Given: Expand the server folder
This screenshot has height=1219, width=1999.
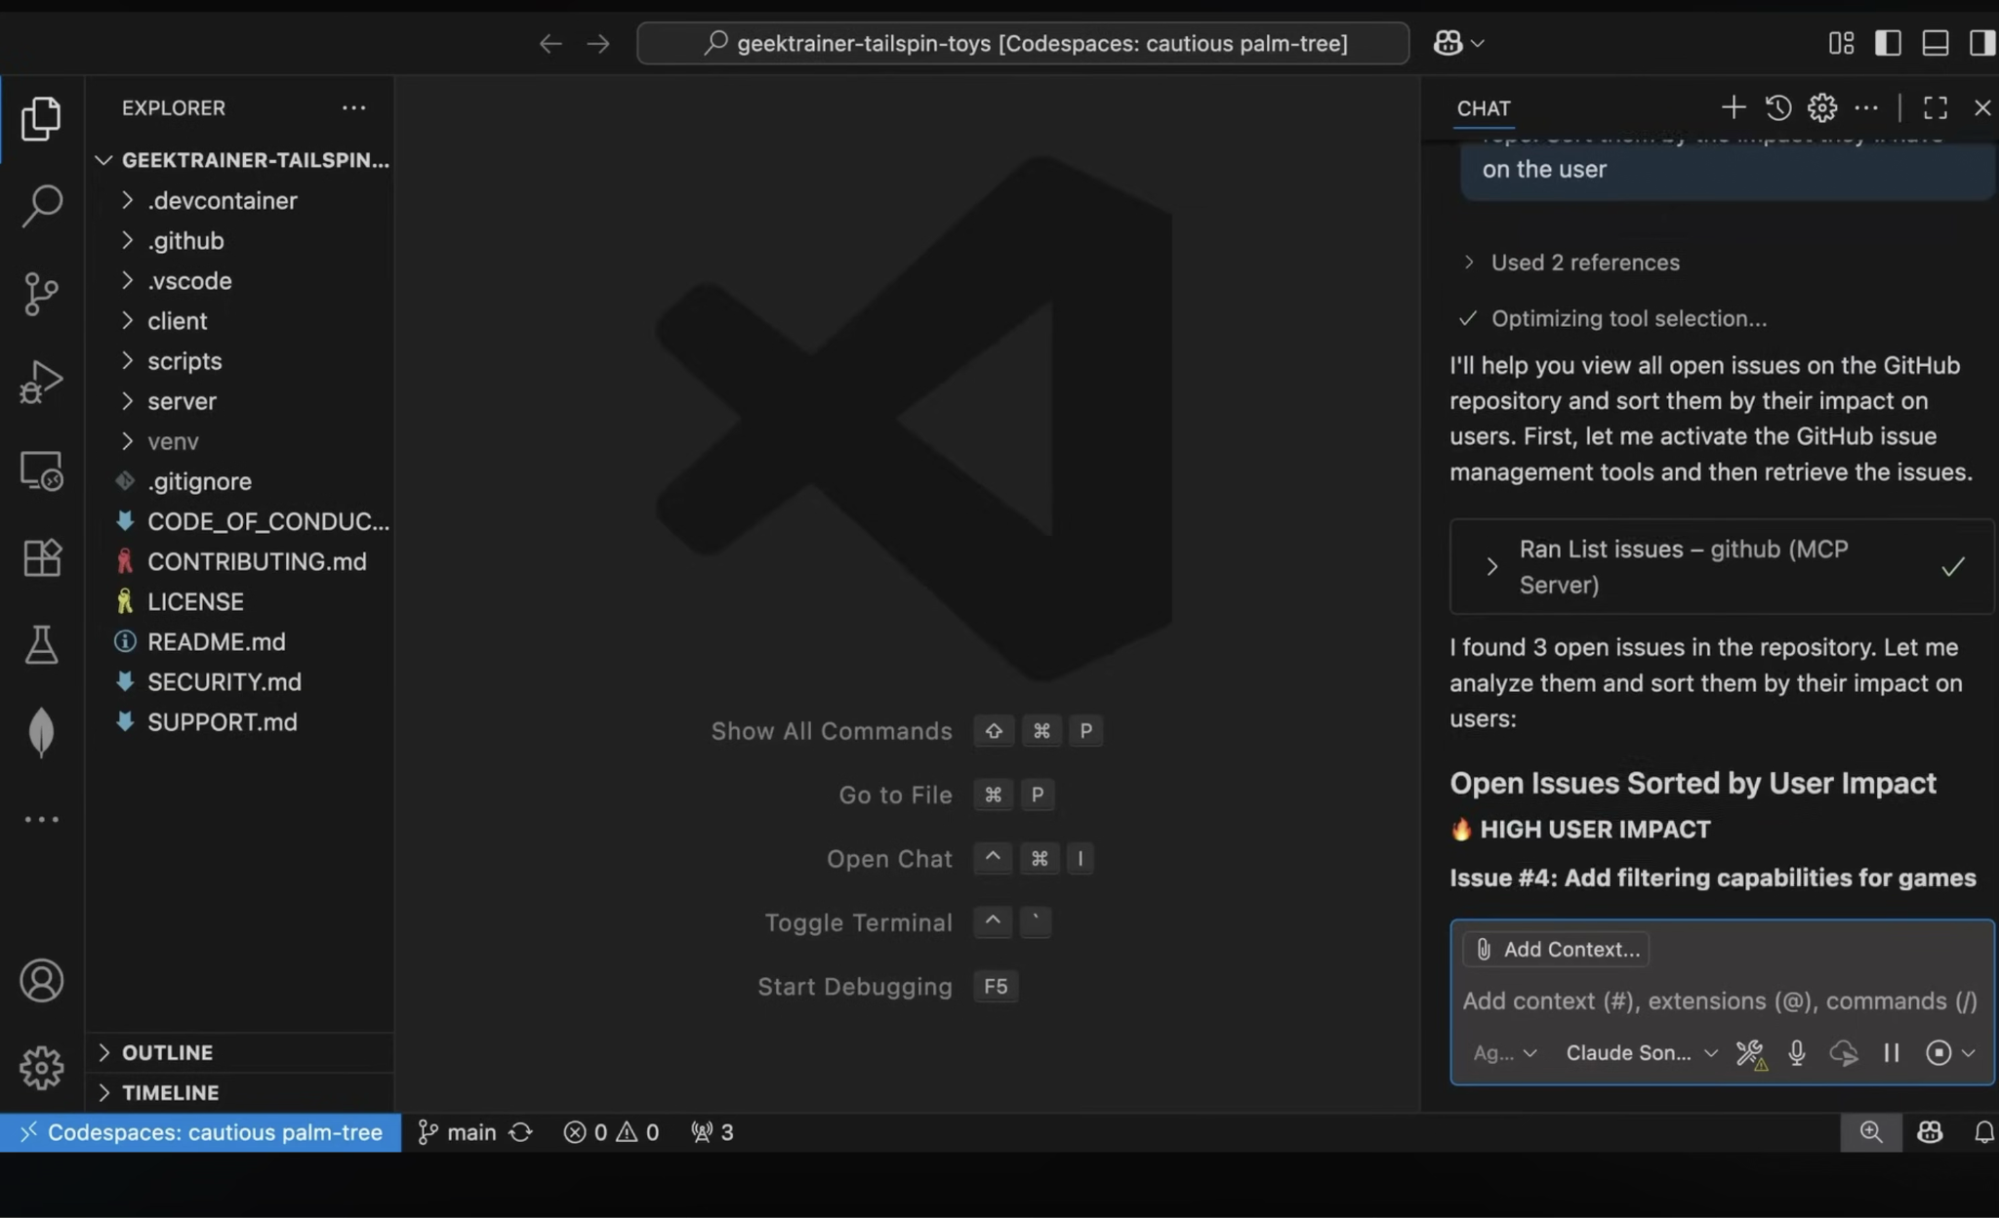Looking at the screenshot, I should point(181,401).
